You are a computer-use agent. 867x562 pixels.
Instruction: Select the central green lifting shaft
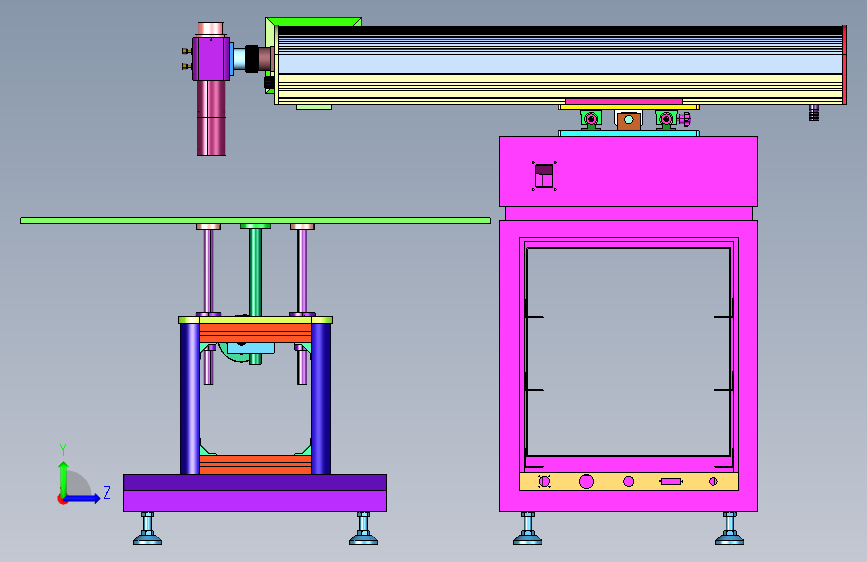(255, 271)
